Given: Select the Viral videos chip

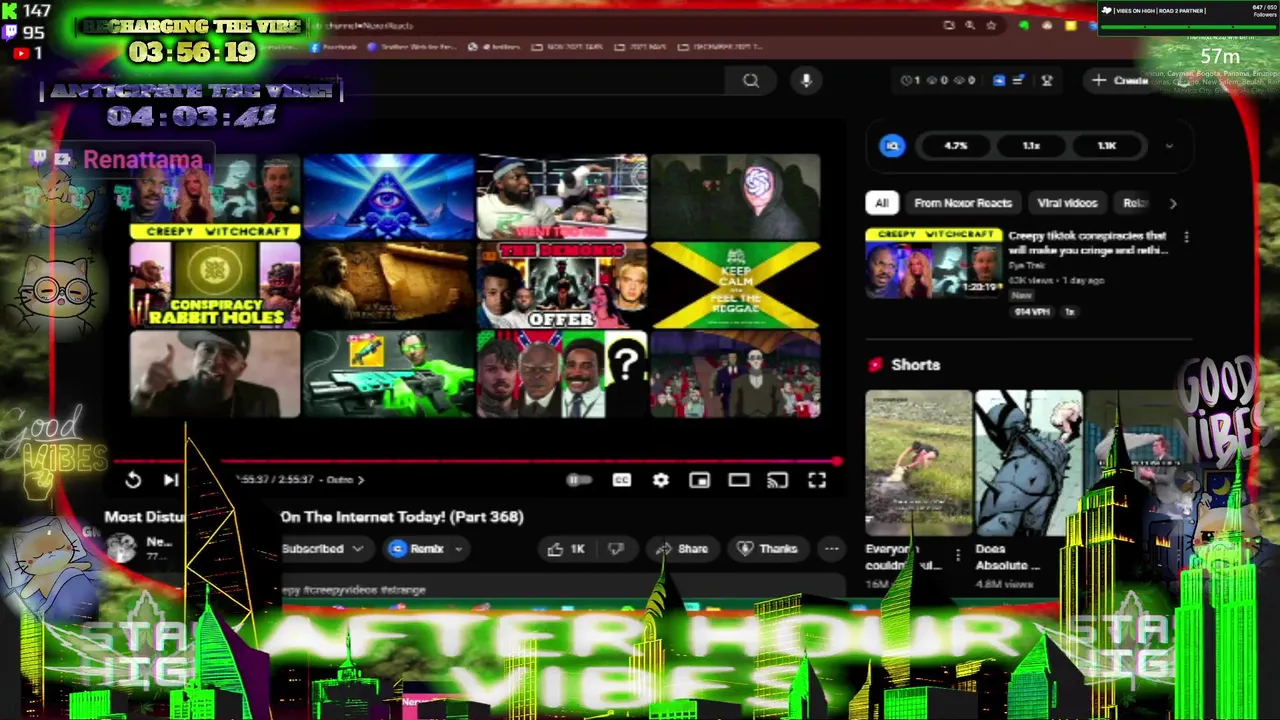Looking at the screenshot, I should coord(1067,203).
